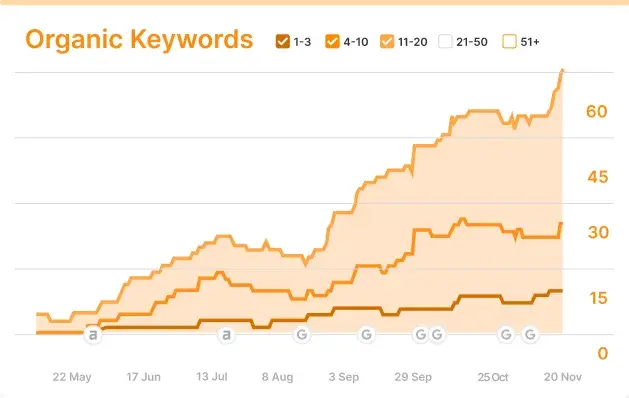Image resolution: width=629 pixels, height=398 pixels.
Task: Click the first 'a' marker near 22 May
Action: (93, 335)
